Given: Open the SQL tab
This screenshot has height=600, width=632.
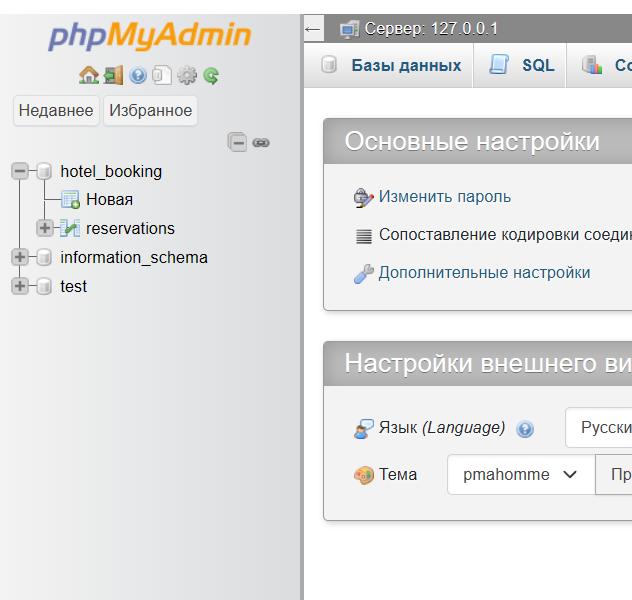Looking at the screenshot, I should (520, 65).
